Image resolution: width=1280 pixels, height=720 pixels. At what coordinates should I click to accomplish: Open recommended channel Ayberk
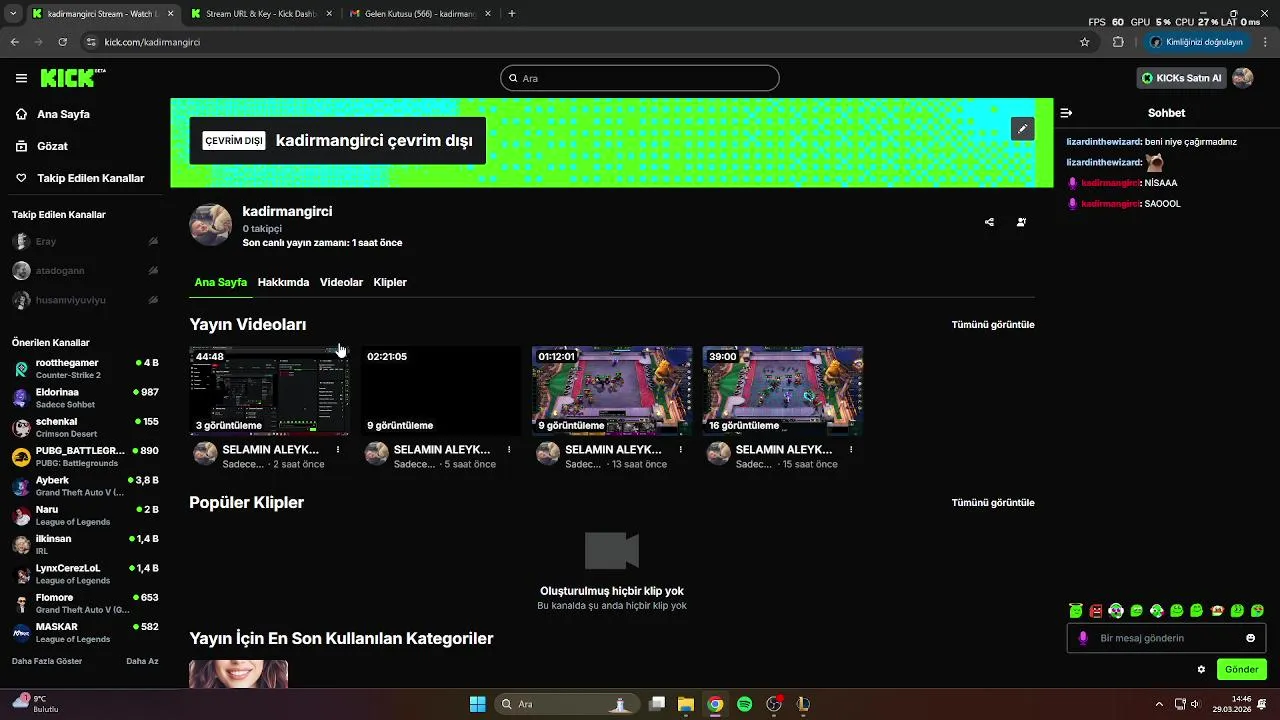pyautogui.click(x=85, y=486)
